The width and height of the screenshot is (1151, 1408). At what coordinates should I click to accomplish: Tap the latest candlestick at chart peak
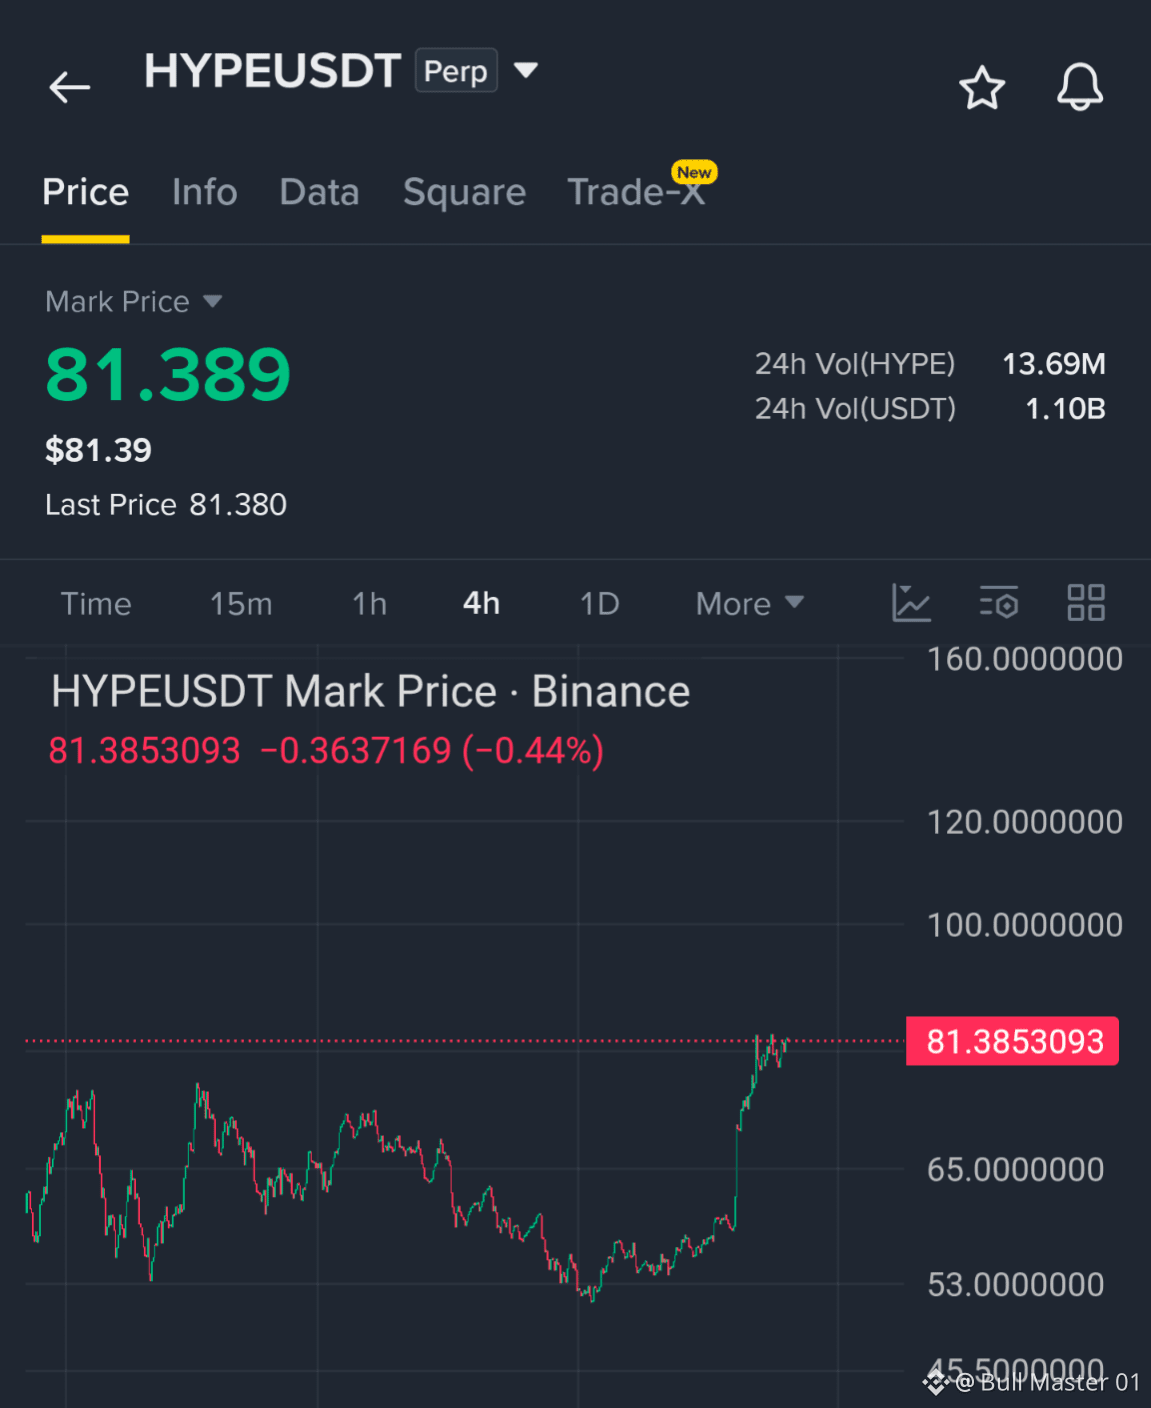click(786, 1045)
